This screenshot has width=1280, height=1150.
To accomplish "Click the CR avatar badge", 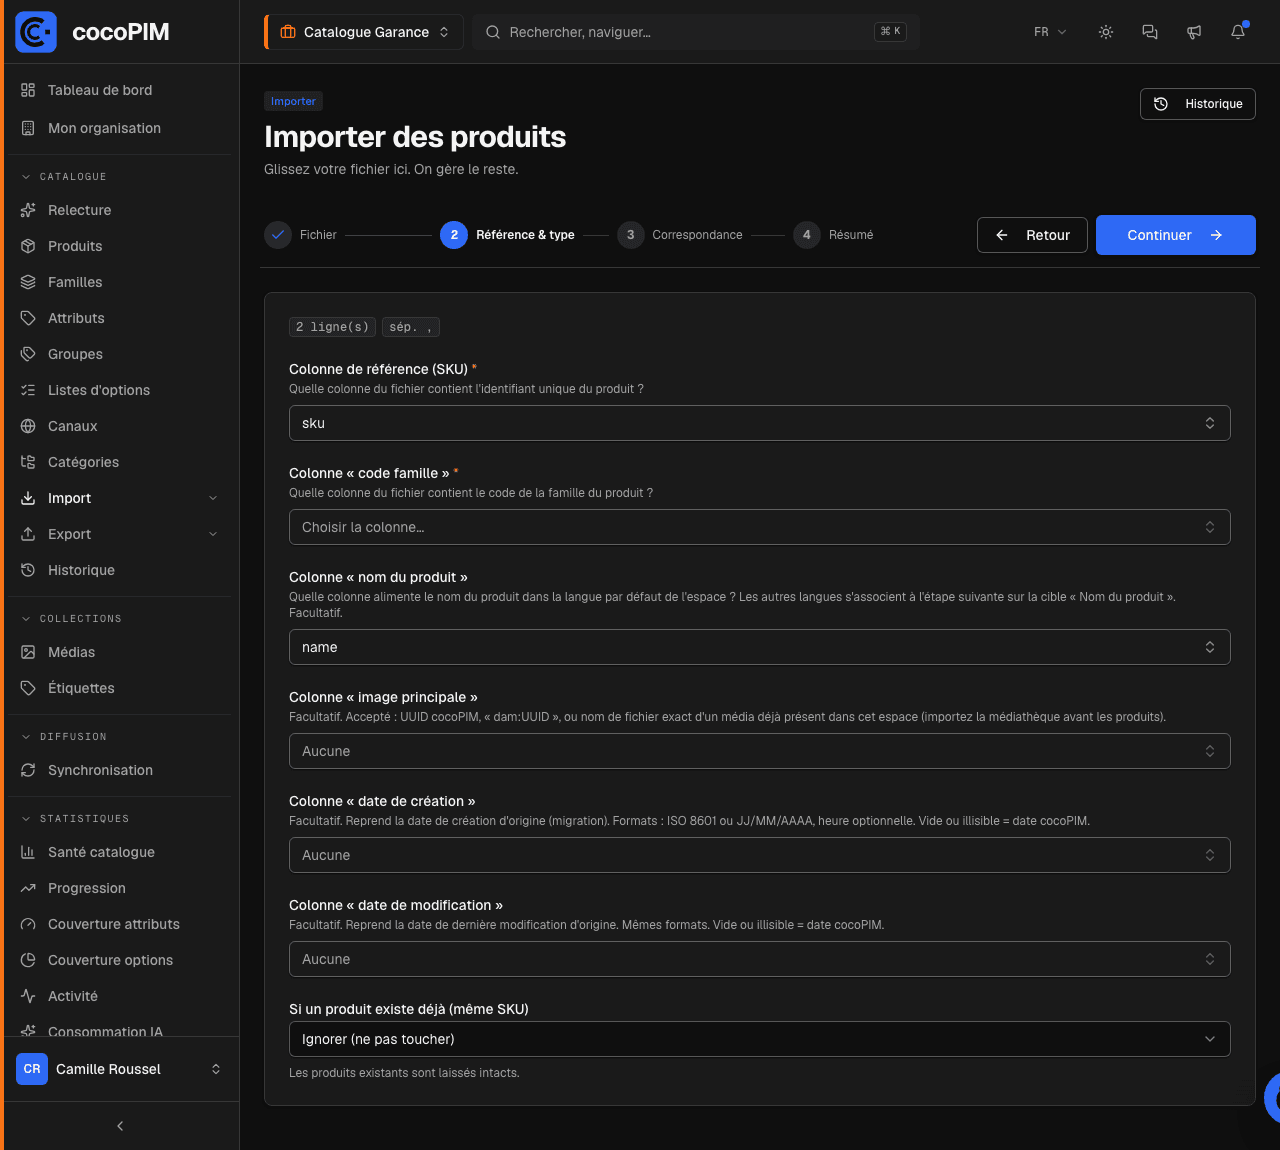I will [32, 1069].
